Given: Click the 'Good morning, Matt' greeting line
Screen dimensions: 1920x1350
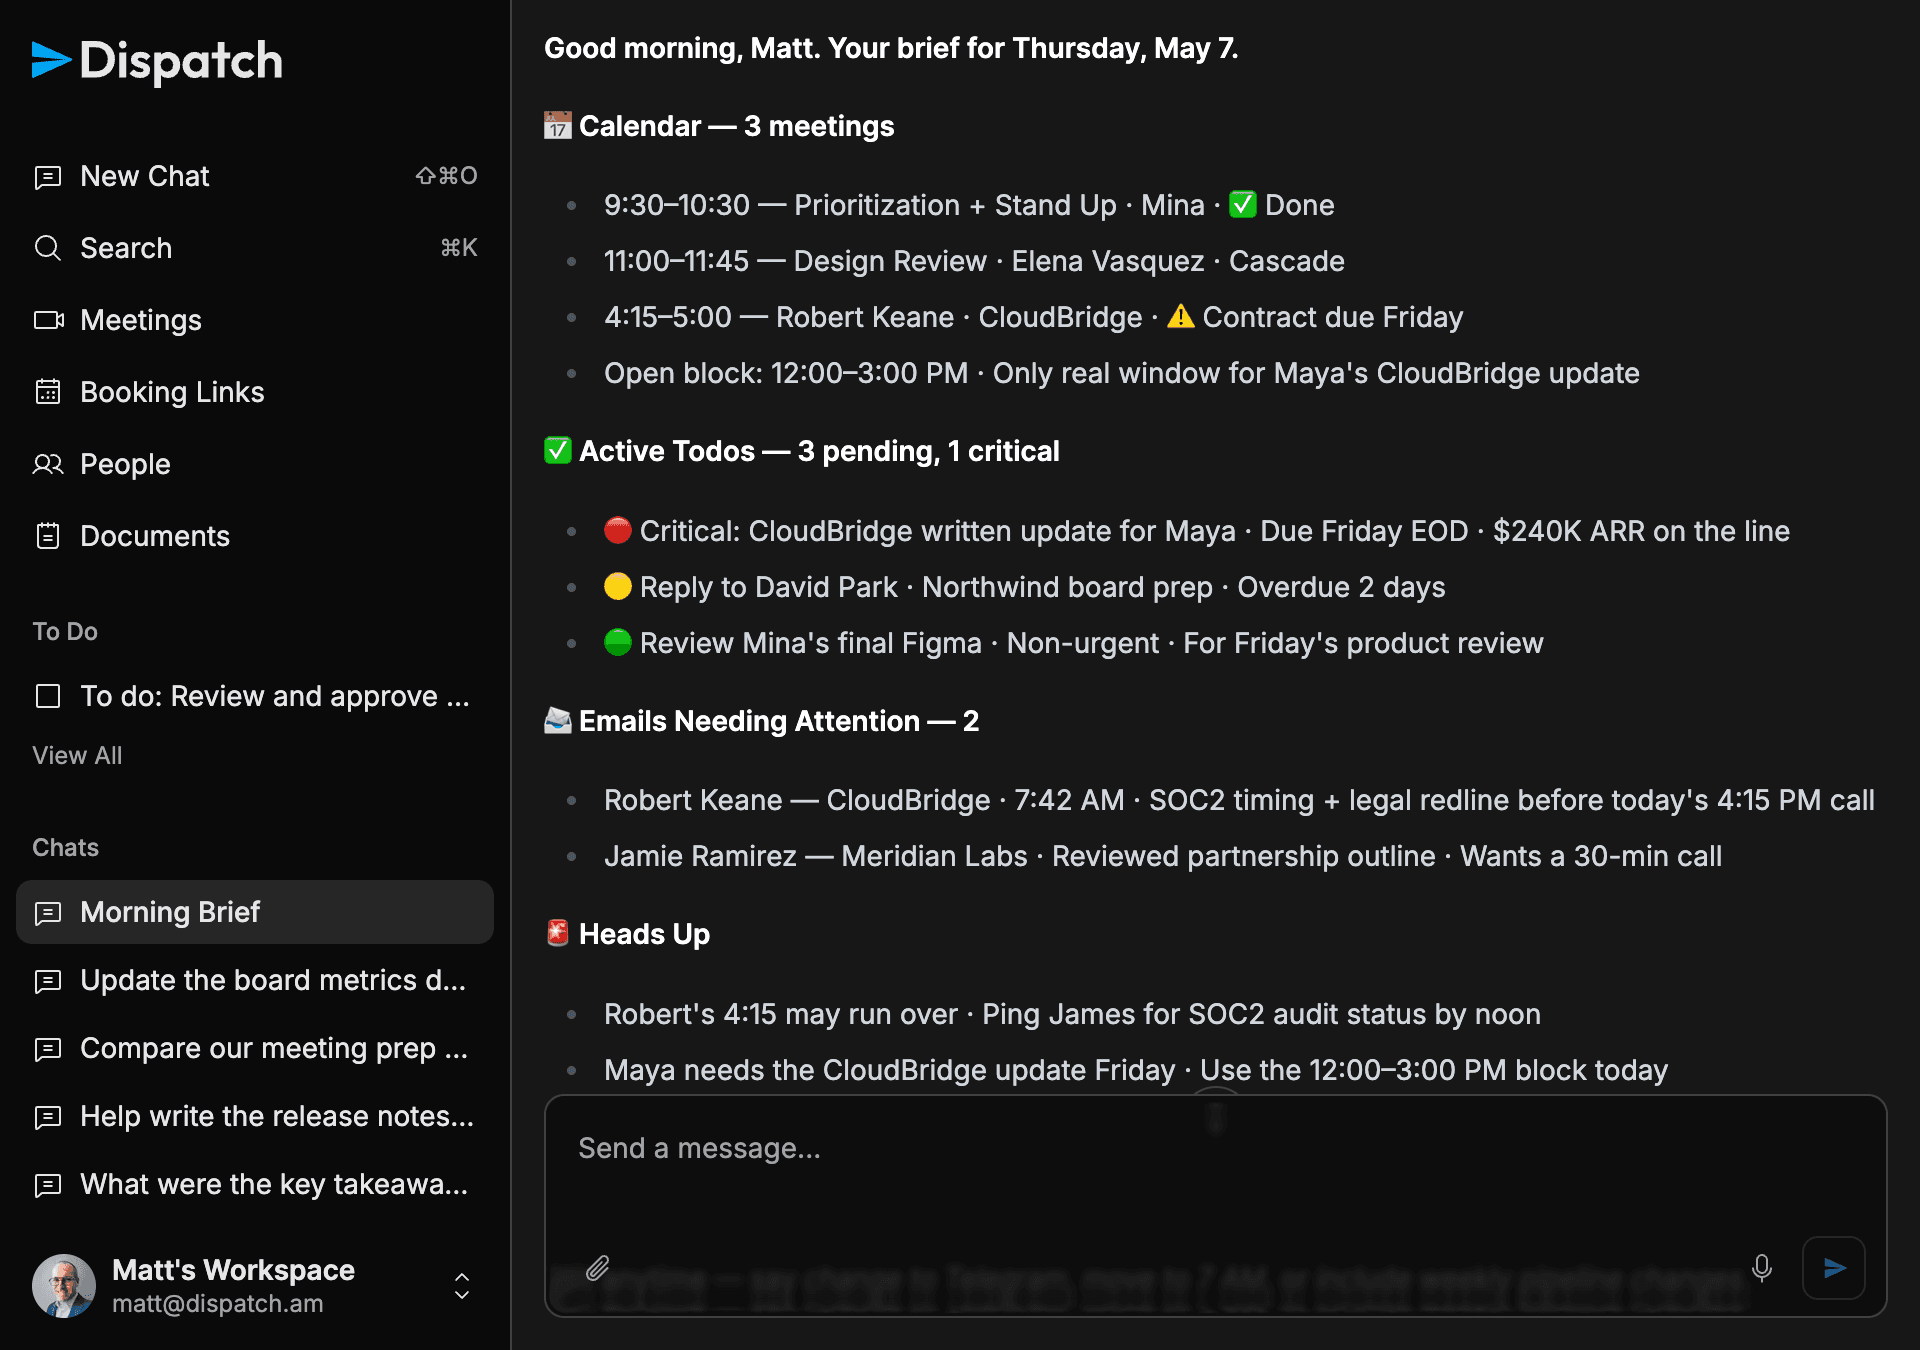Looking at the screenshot, I should (x=891, y=48).
